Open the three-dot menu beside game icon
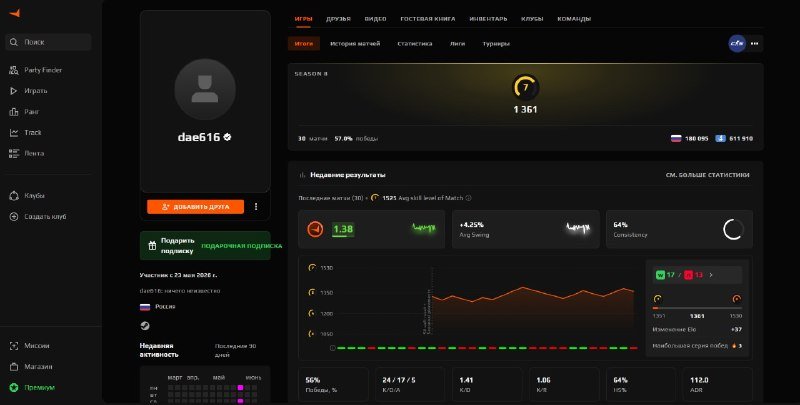The width and height of the screenshot is (800, 405). click(x=755, y=43)
